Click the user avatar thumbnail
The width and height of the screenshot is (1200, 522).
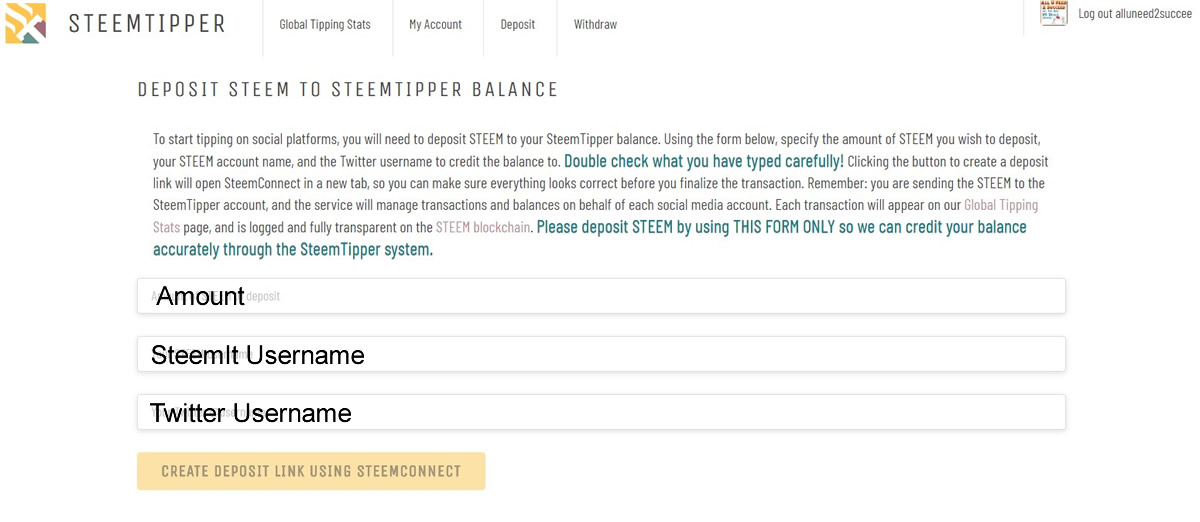click(1054, 14)
